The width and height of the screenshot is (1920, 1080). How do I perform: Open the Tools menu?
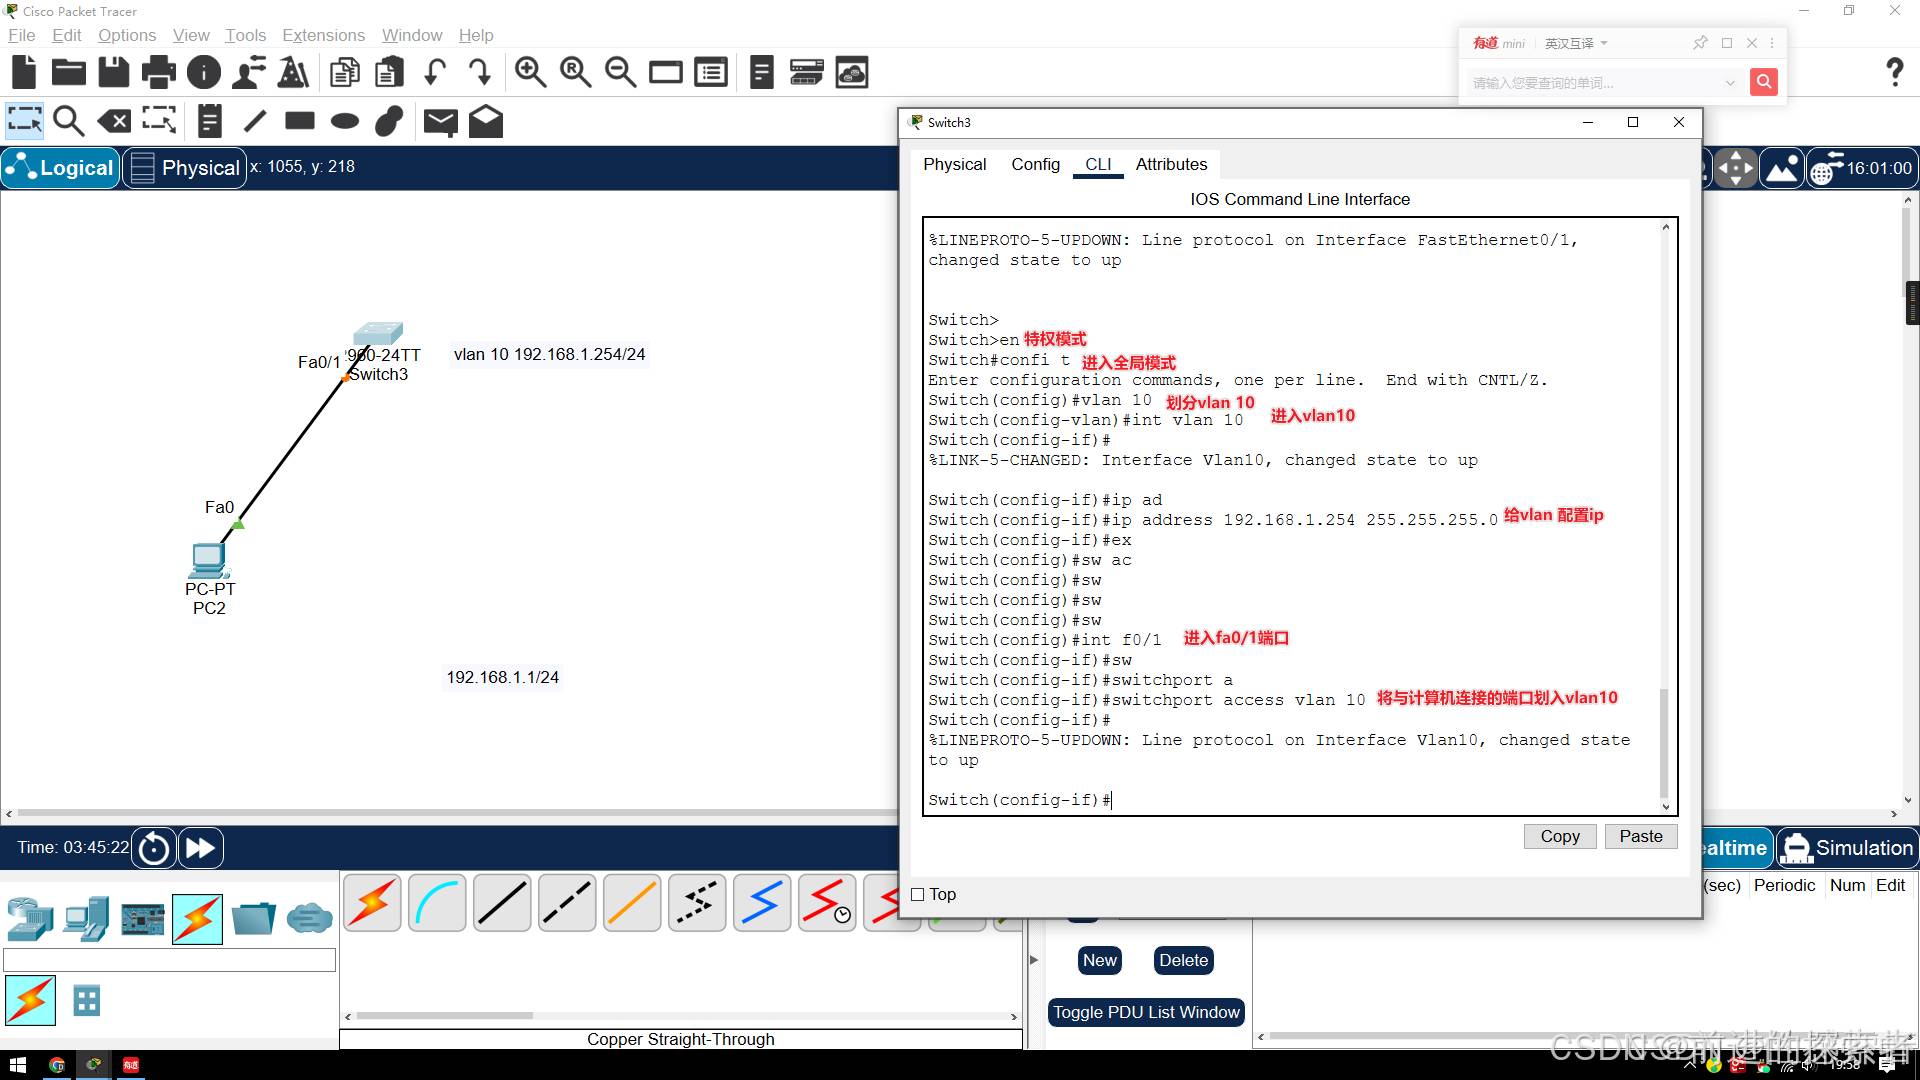click(x=245, y=35)
